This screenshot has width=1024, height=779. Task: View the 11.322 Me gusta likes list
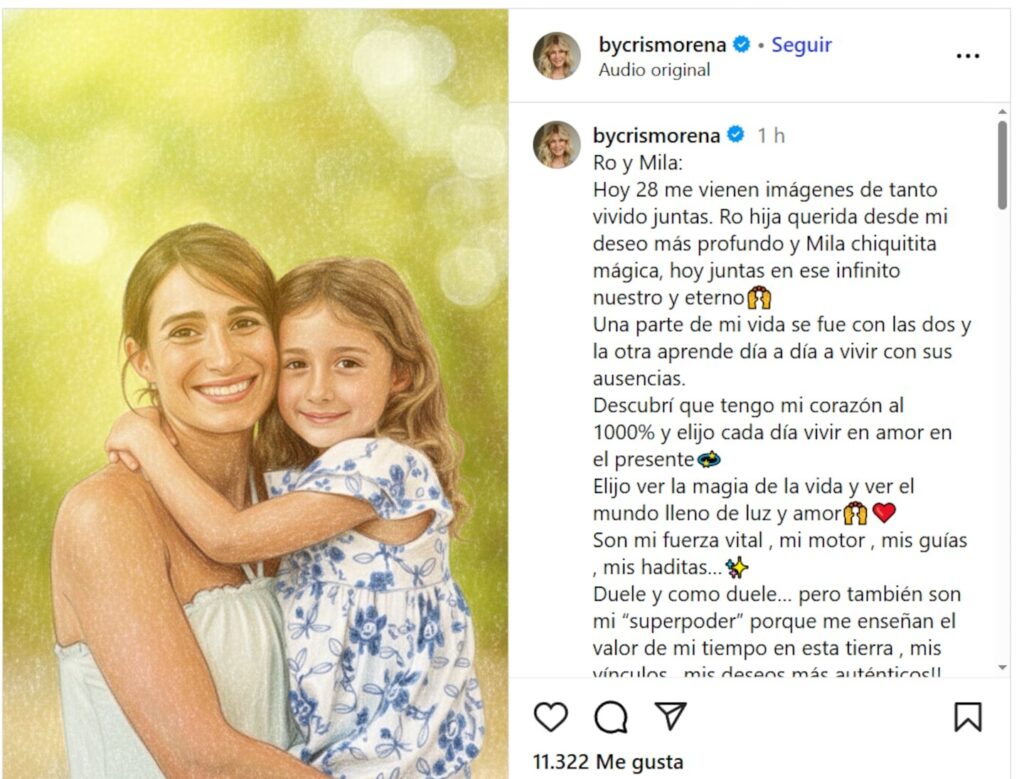[608, 762]
